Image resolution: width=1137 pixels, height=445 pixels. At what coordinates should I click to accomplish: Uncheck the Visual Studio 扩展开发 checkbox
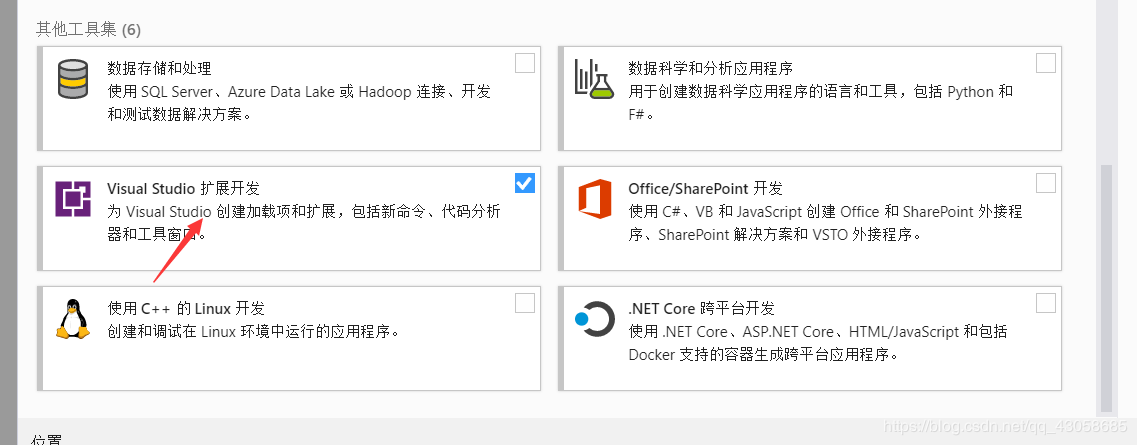tap(525, 183)
